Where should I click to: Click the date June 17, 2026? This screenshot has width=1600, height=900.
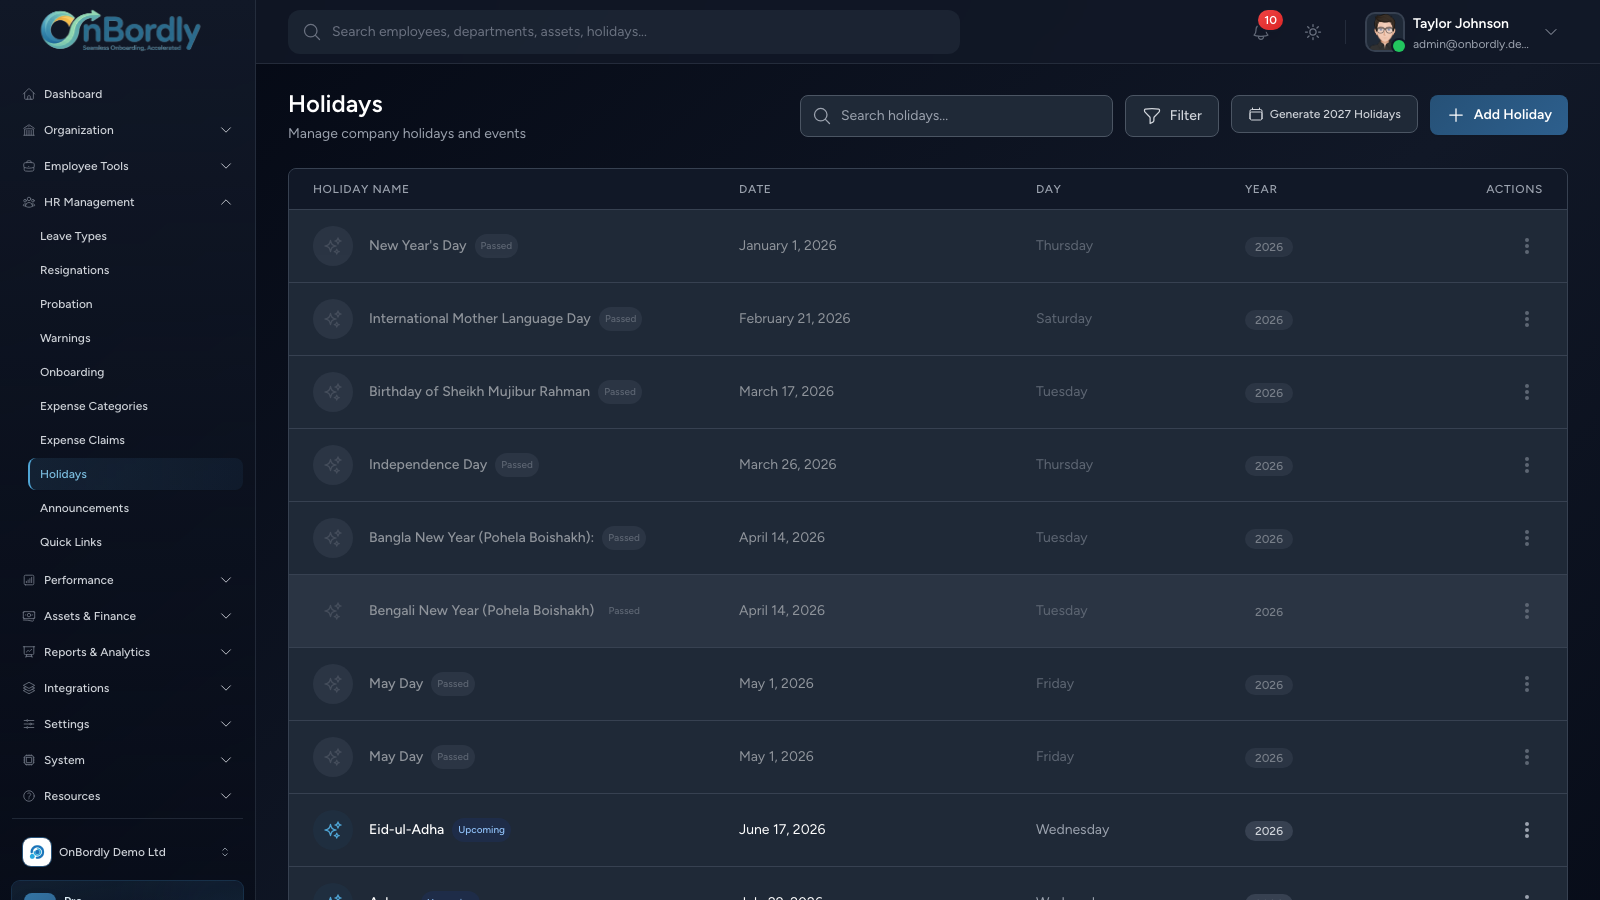782,830
